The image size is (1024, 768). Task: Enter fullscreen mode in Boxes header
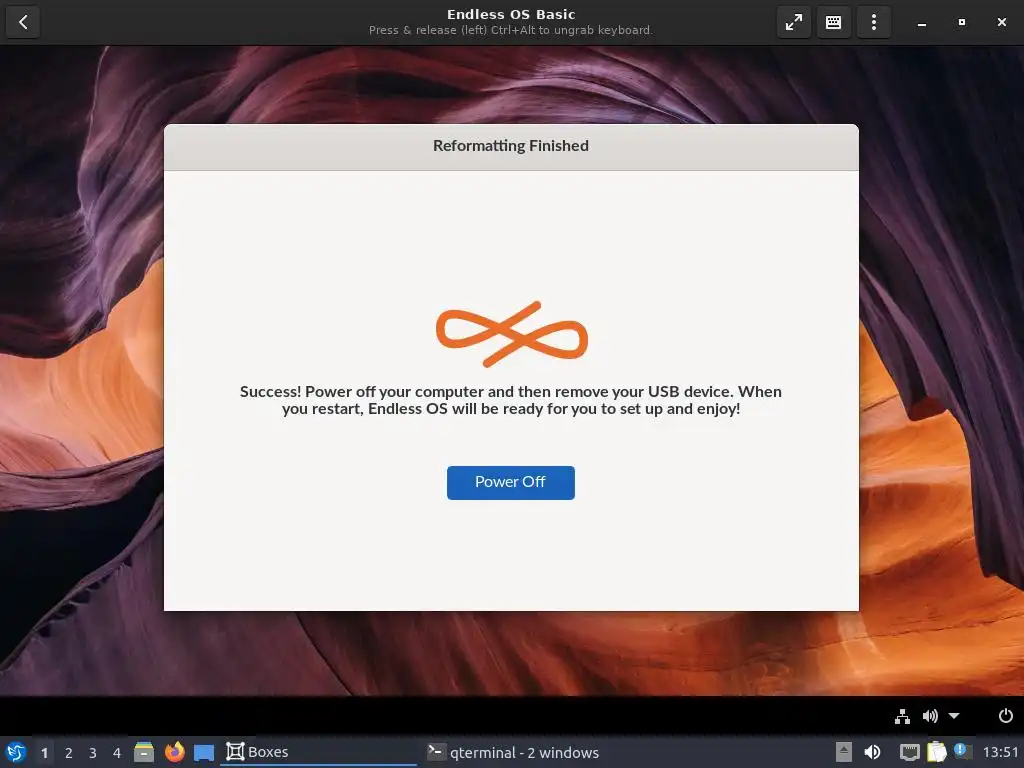coord(793,22)
